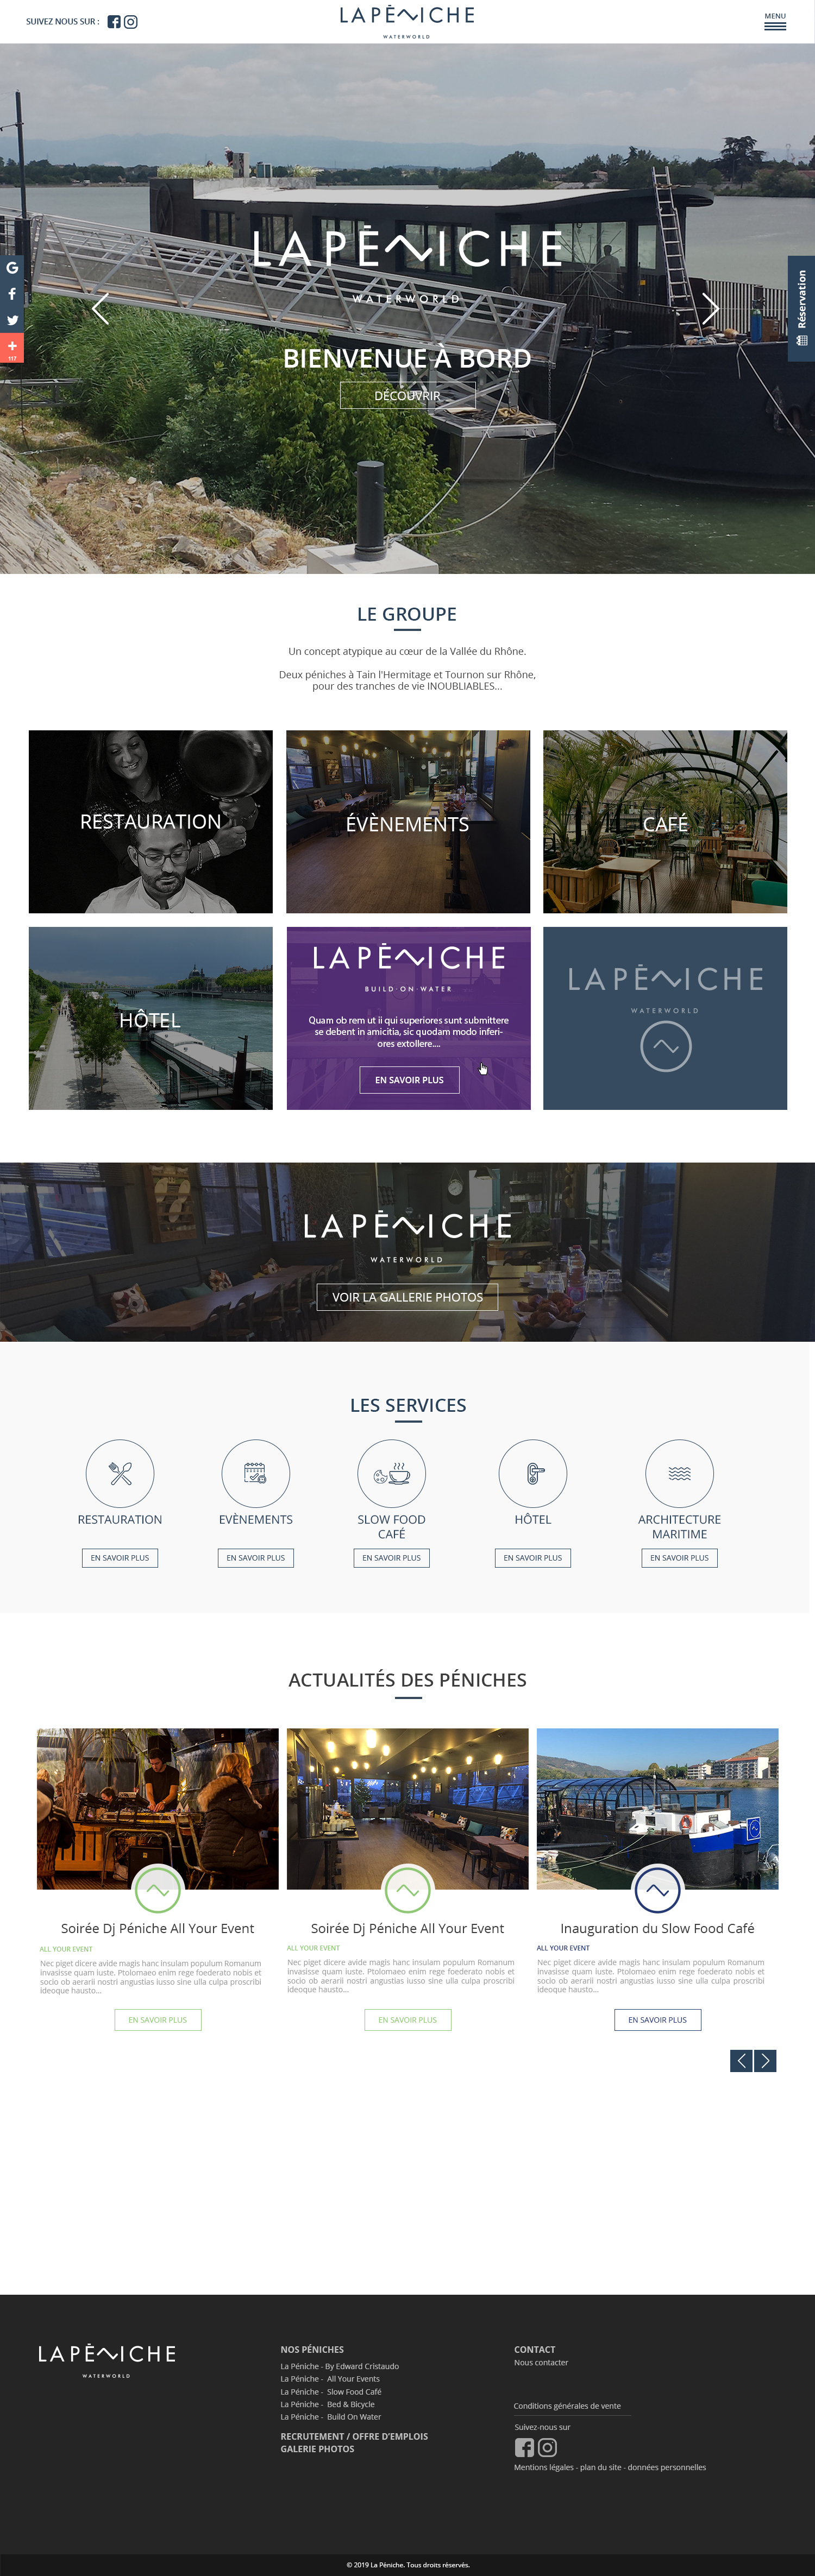Viewport: 815px width, 2576px height.
Task: Open the CAFÉ tile
Action: click(665, 821)
